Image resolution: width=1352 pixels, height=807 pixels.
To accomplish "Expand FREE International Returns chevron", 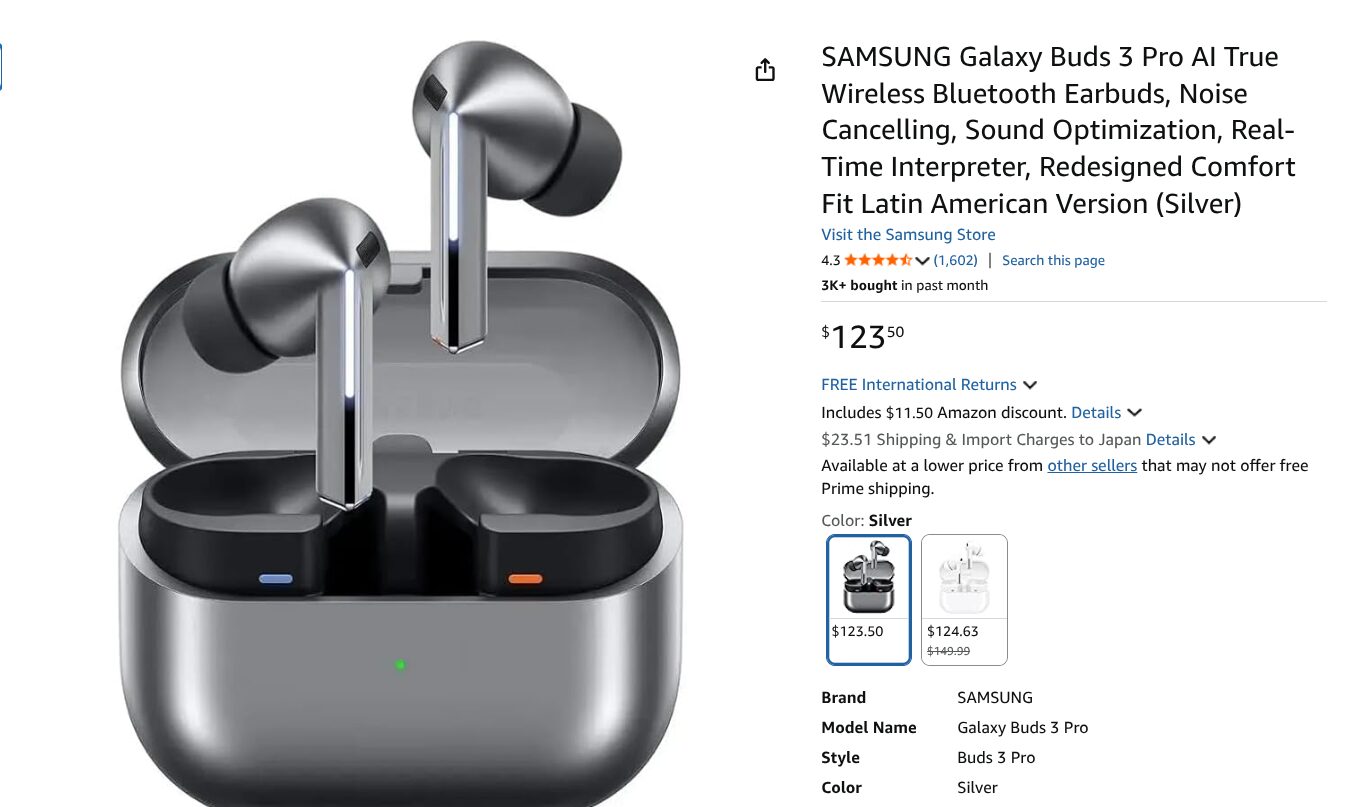I will (x=1030, y=385).
